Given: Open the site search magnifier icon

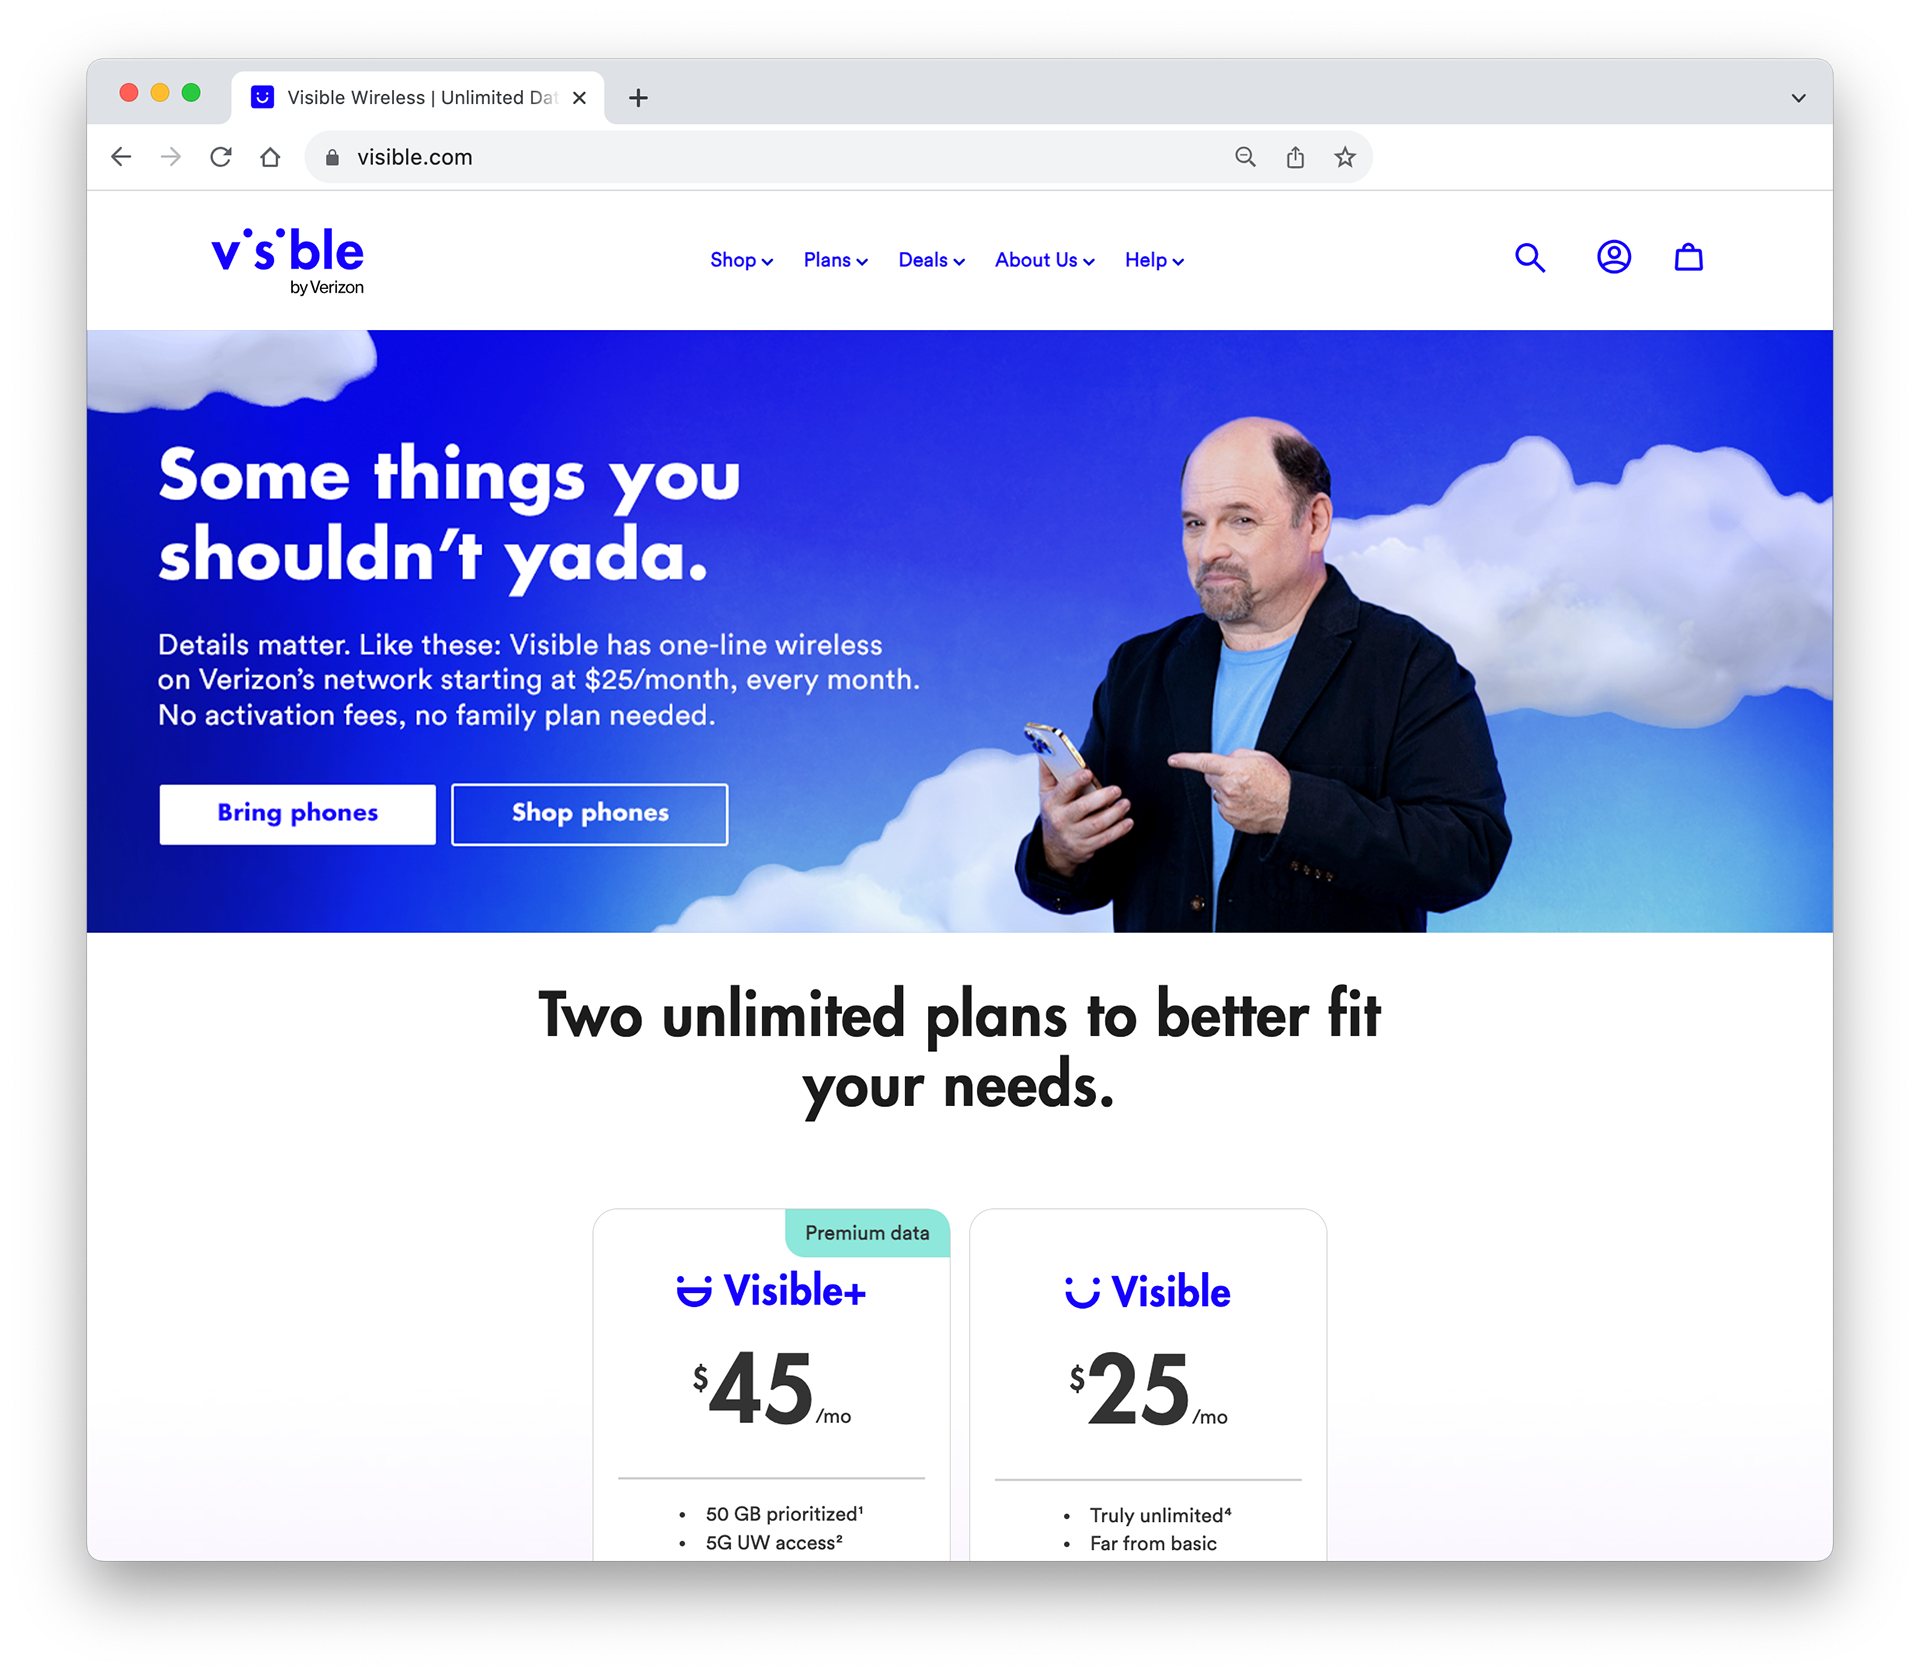Looking at the screenshot, I should point(1529,258).
